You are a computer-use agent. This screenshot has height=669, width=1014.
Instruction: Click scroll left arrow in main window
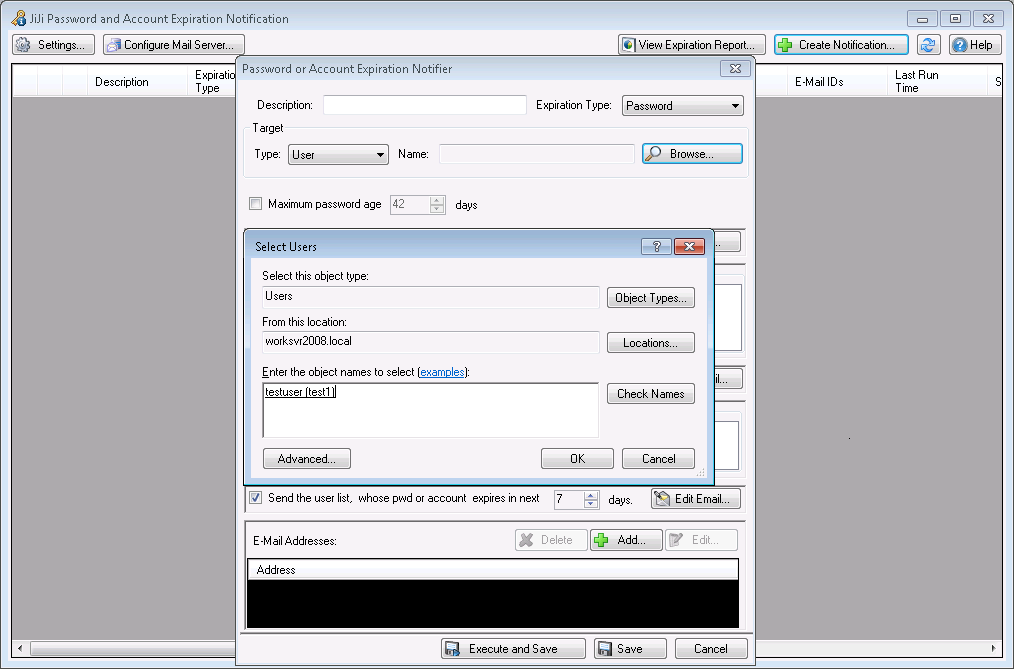click(20, 648)
